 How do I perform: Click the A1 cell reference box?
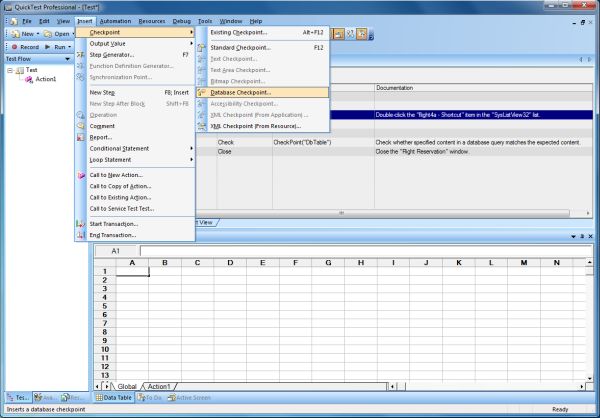click(116, 251)
